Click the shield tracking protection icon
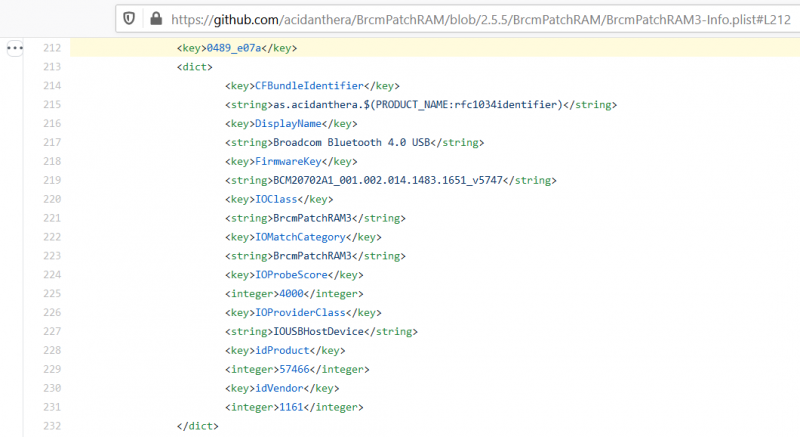The image size is (800, 437). click(x=129, y=19)
